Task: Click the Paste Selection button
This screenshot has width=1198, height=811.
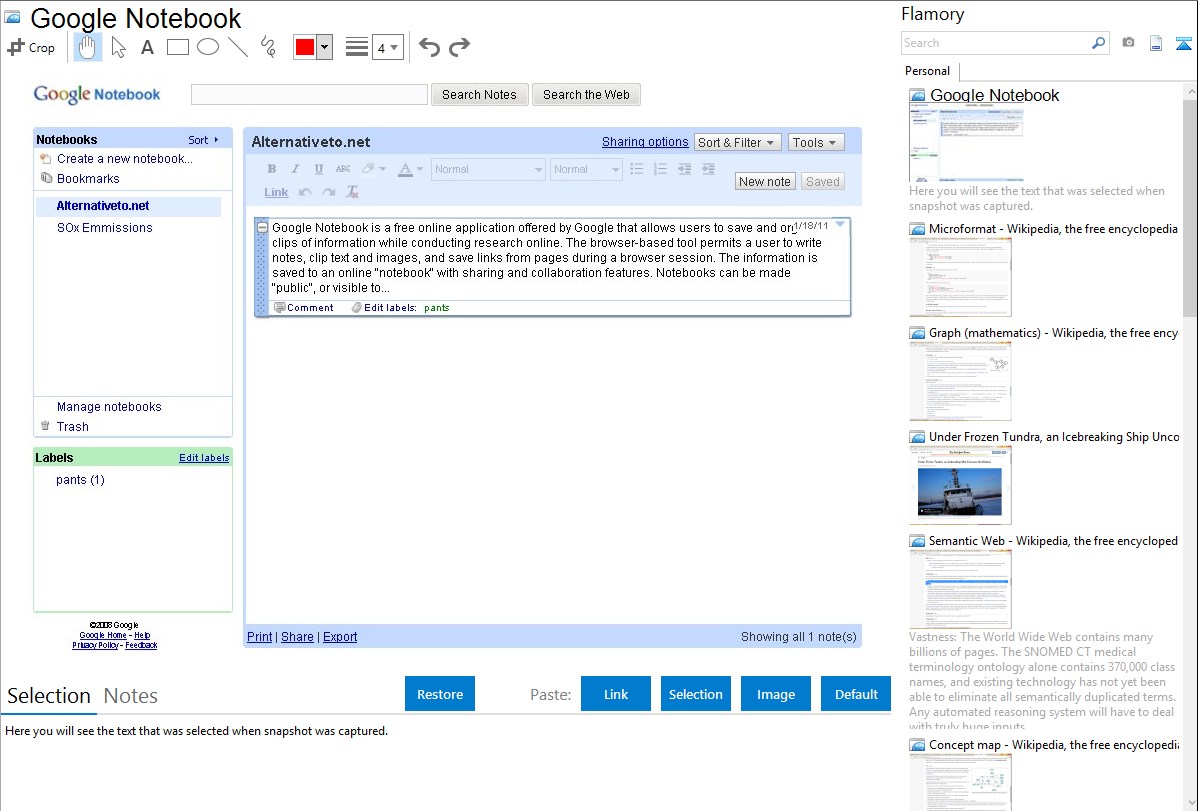Action: pyautogui.click(x=695, y=694)
